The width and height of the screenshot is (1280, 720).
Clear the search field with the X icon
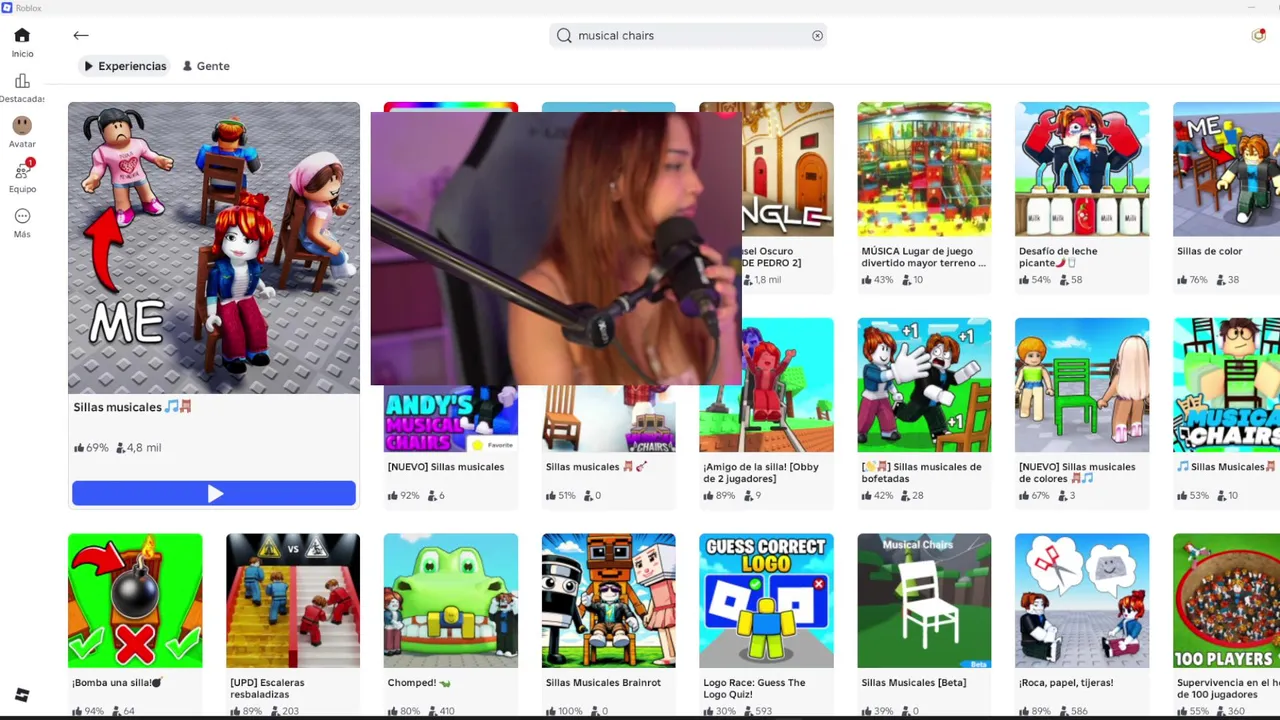pos(817,35)
